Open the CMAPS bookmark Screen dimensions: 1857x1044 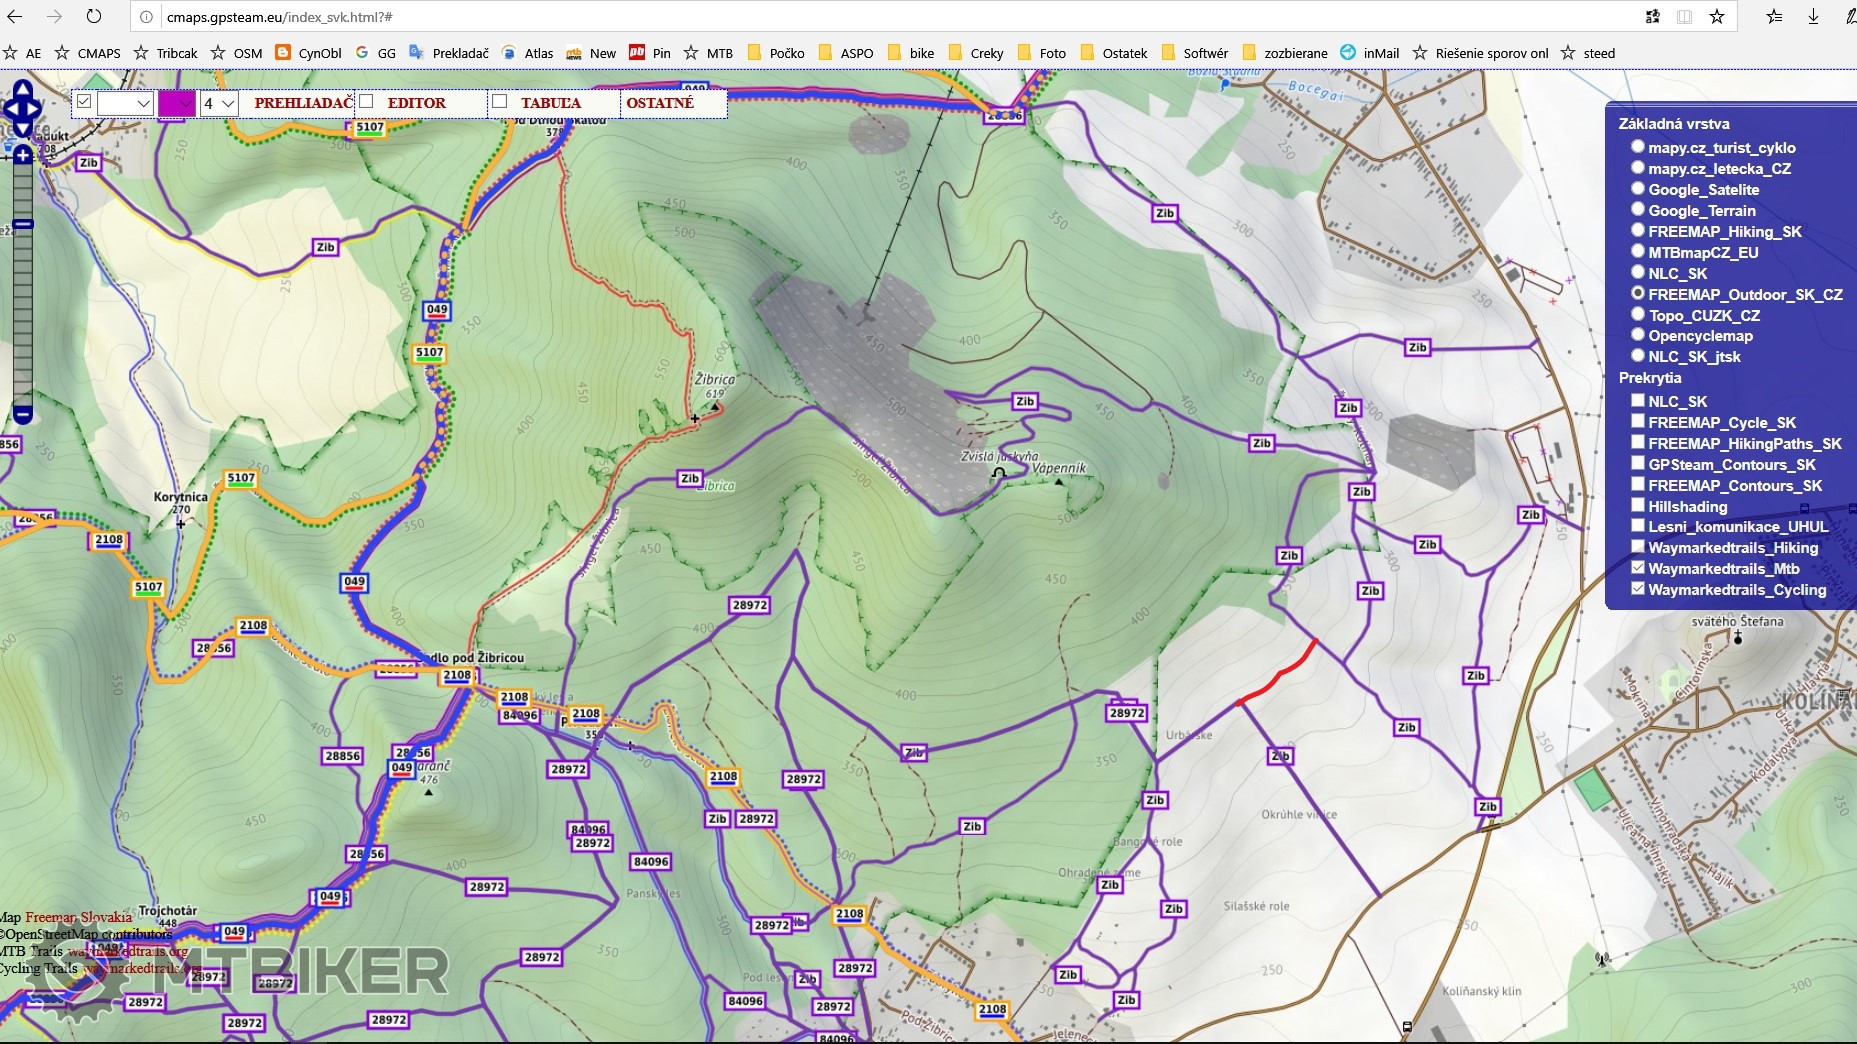[x=88, y=53]
